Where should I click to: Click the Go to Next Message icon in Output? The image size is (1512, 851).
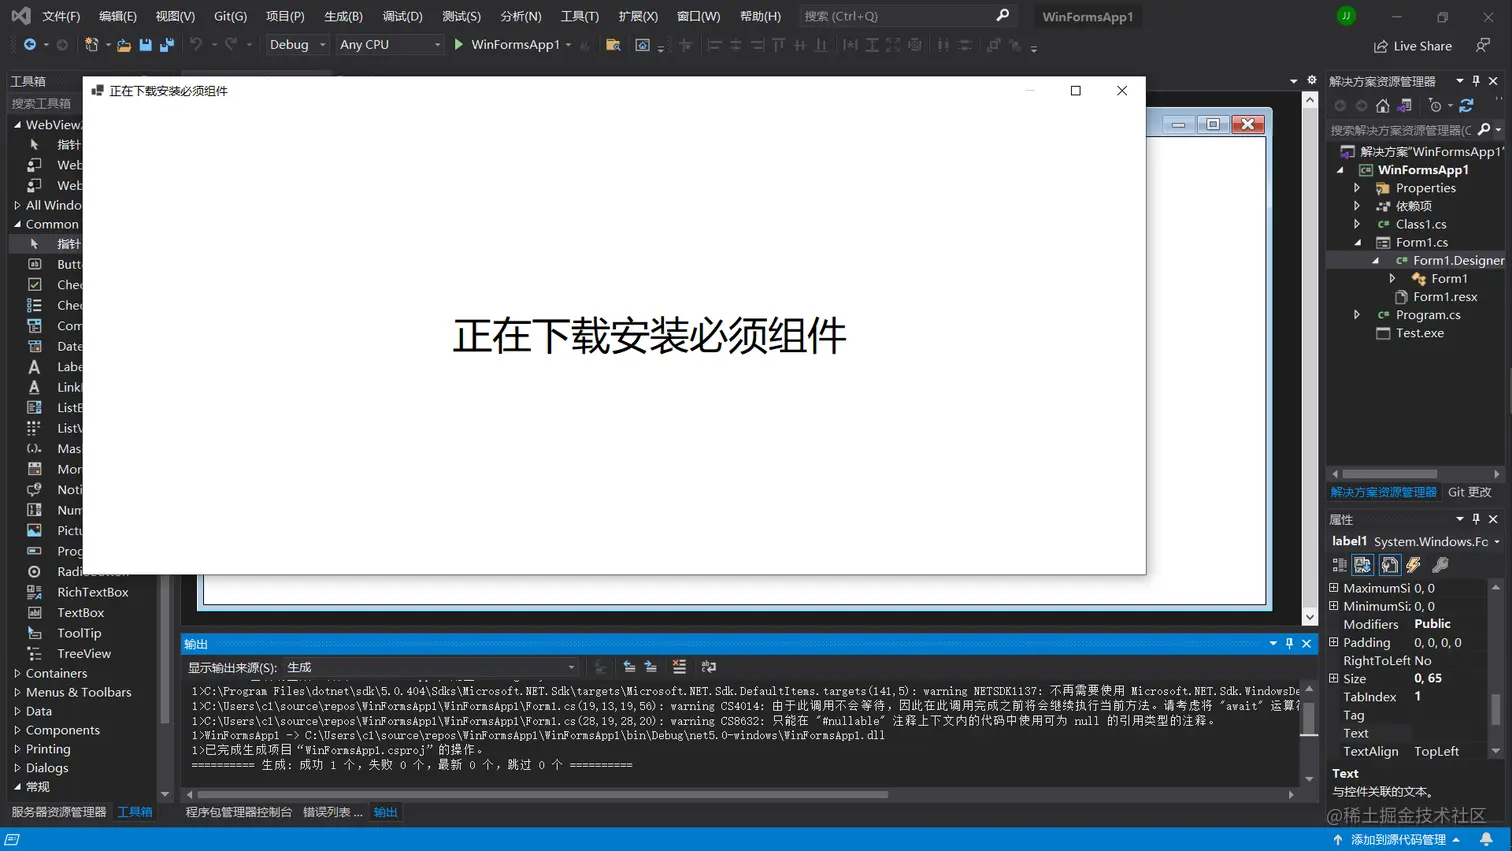click(x=651, y=667)
